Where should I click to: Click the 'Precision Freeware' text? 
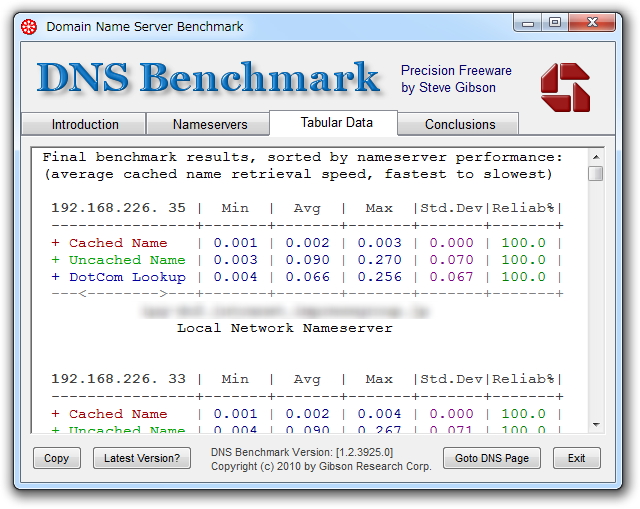pyautogui.click(x=456, y=70)
